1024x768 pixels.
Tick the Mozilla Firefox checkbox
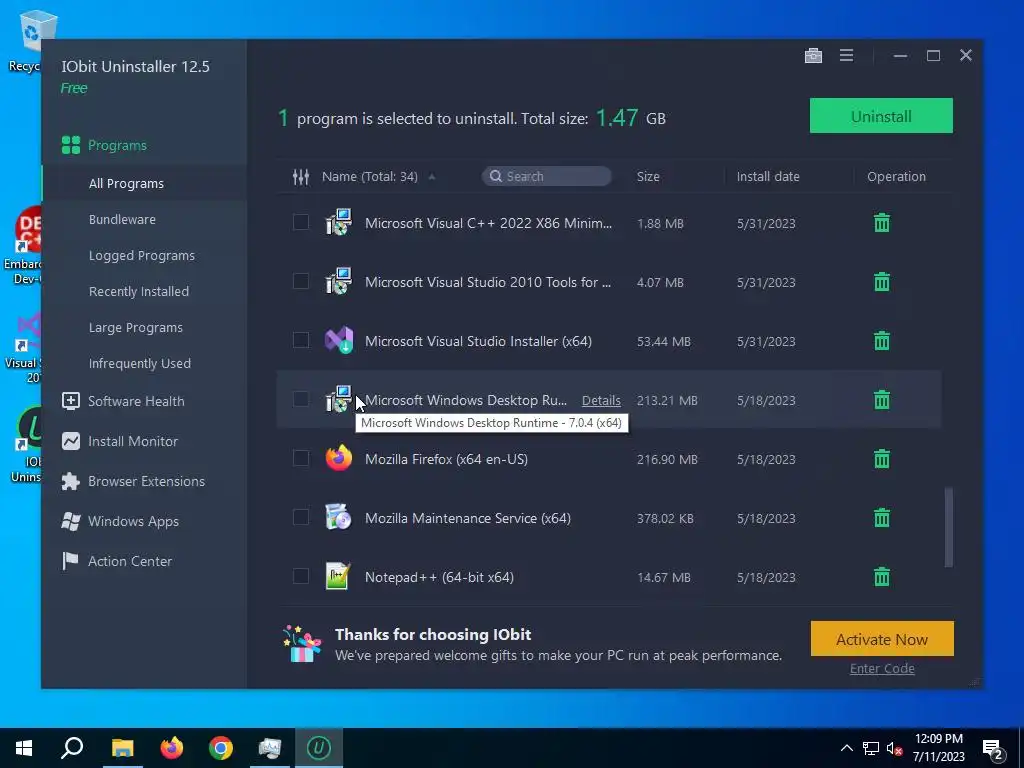(x=301, y=458)
